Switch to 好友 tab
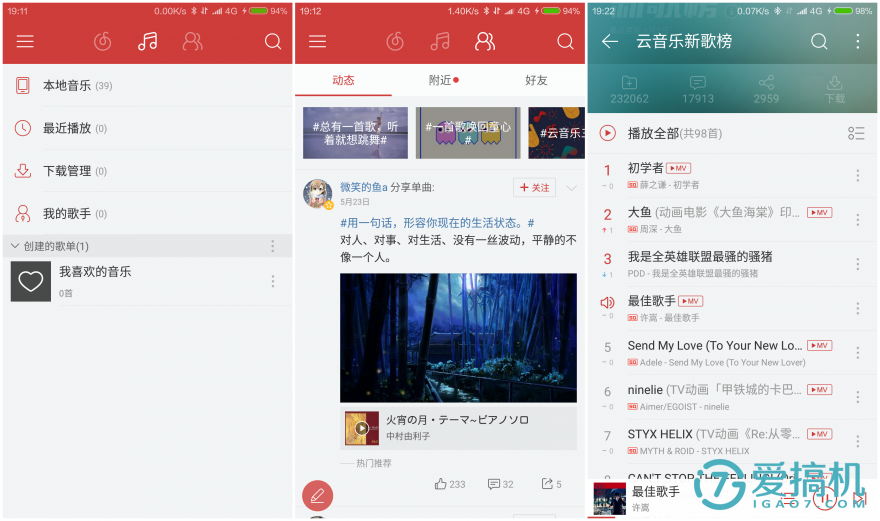 536,80
